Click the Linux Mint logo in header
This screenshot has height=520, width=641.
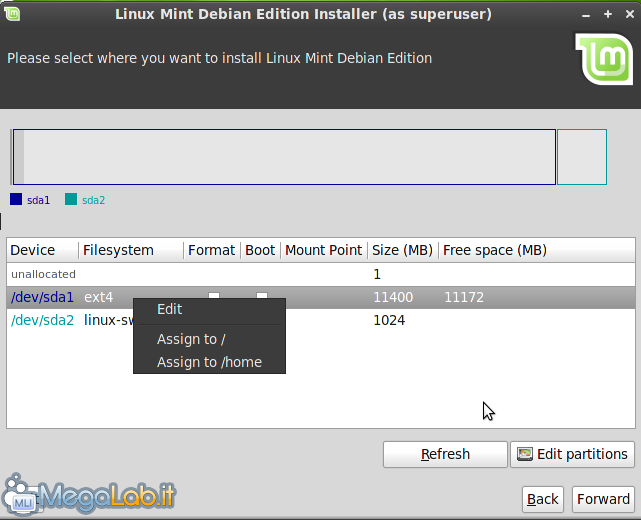point(603,61)
